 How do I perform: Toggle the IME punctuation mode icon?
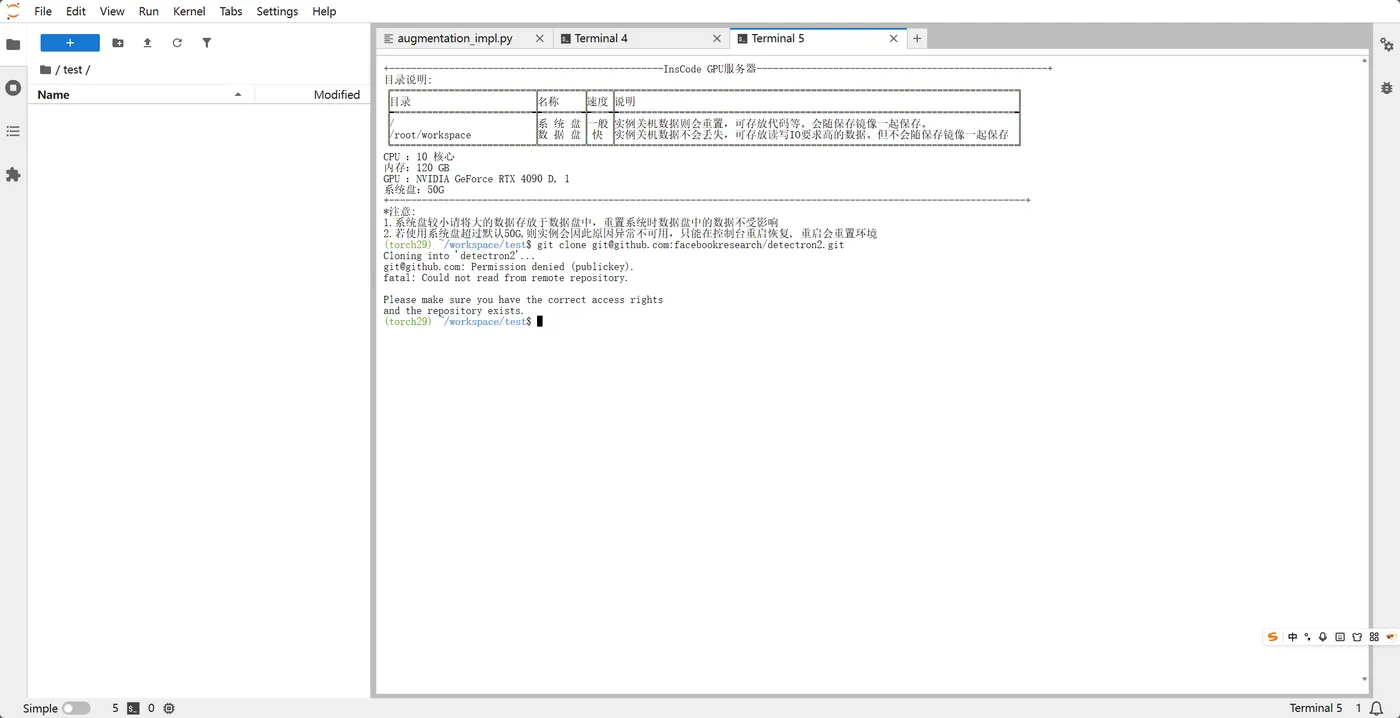point(1308,637)
